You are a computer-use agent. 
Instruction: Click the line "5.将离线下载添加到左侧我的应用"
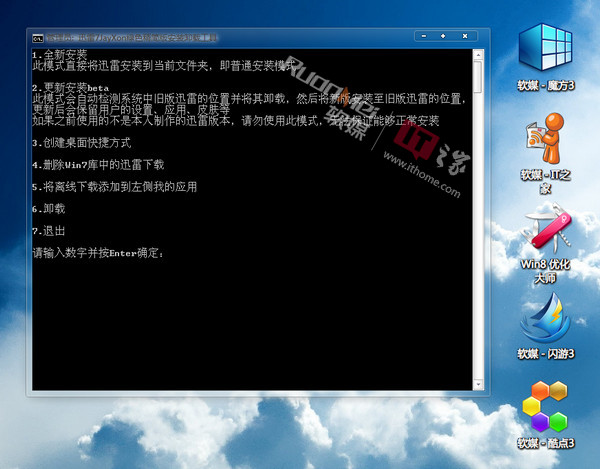point(115,187)
